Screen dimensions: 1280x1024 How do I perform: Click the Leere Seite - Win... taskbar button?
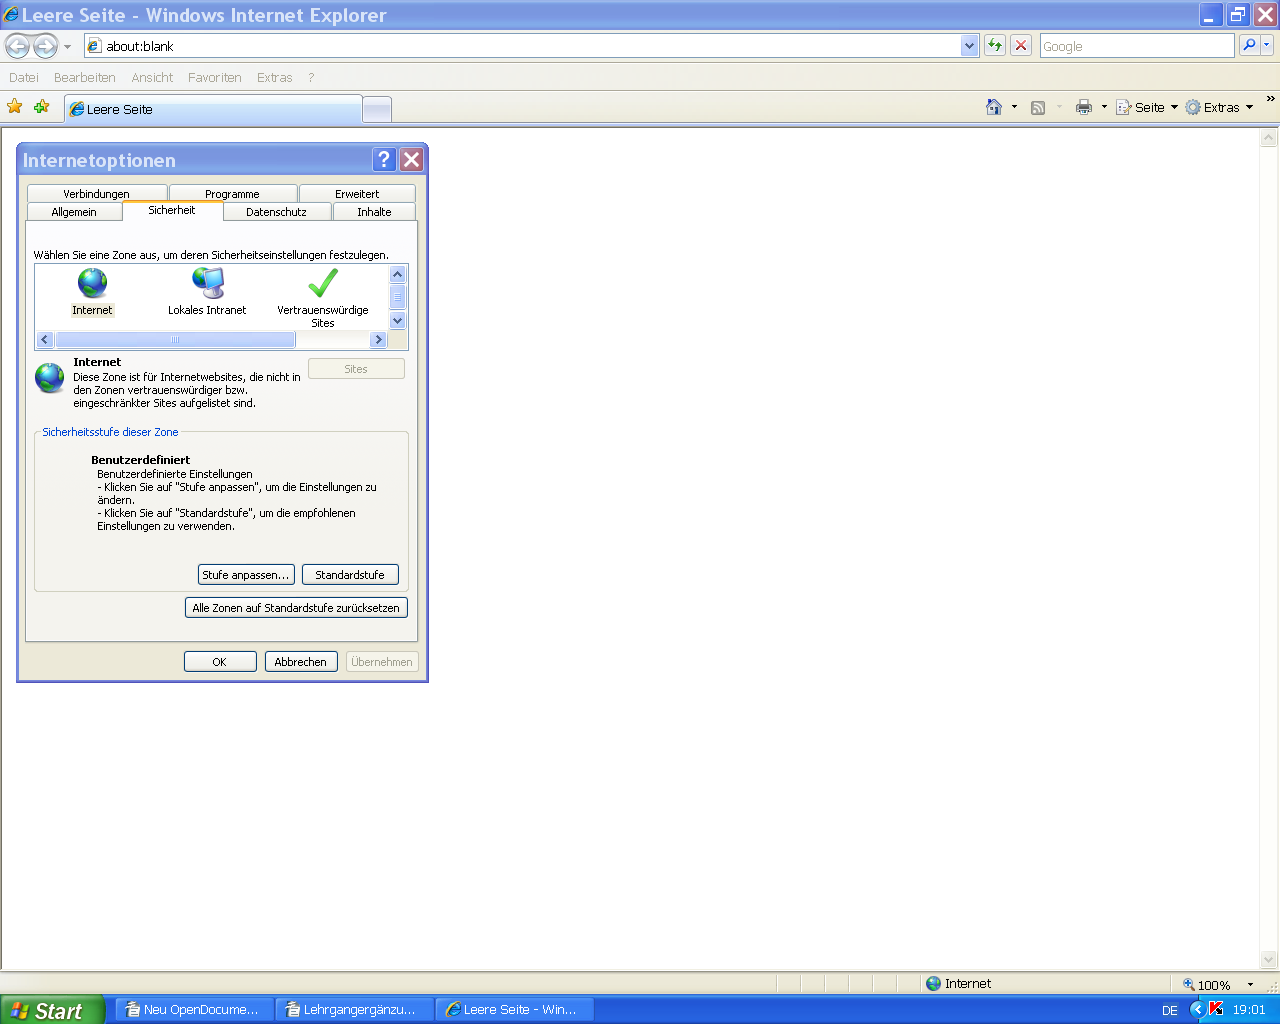pyautogui.click(x=515, y=1010)
